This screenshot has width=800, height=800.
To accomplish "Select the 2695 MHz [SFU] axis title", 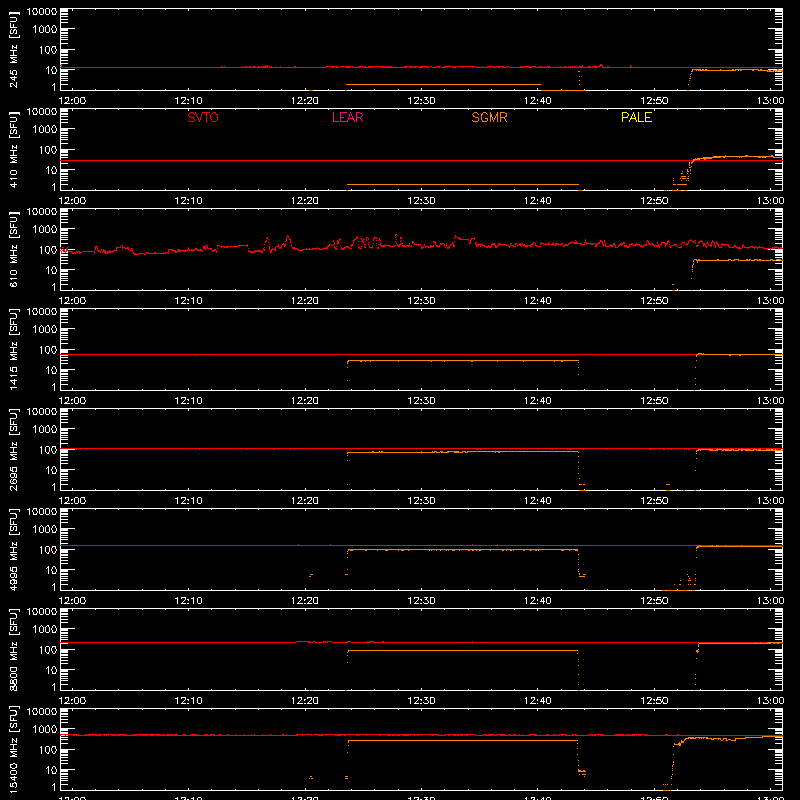I will tap(14, 449).
